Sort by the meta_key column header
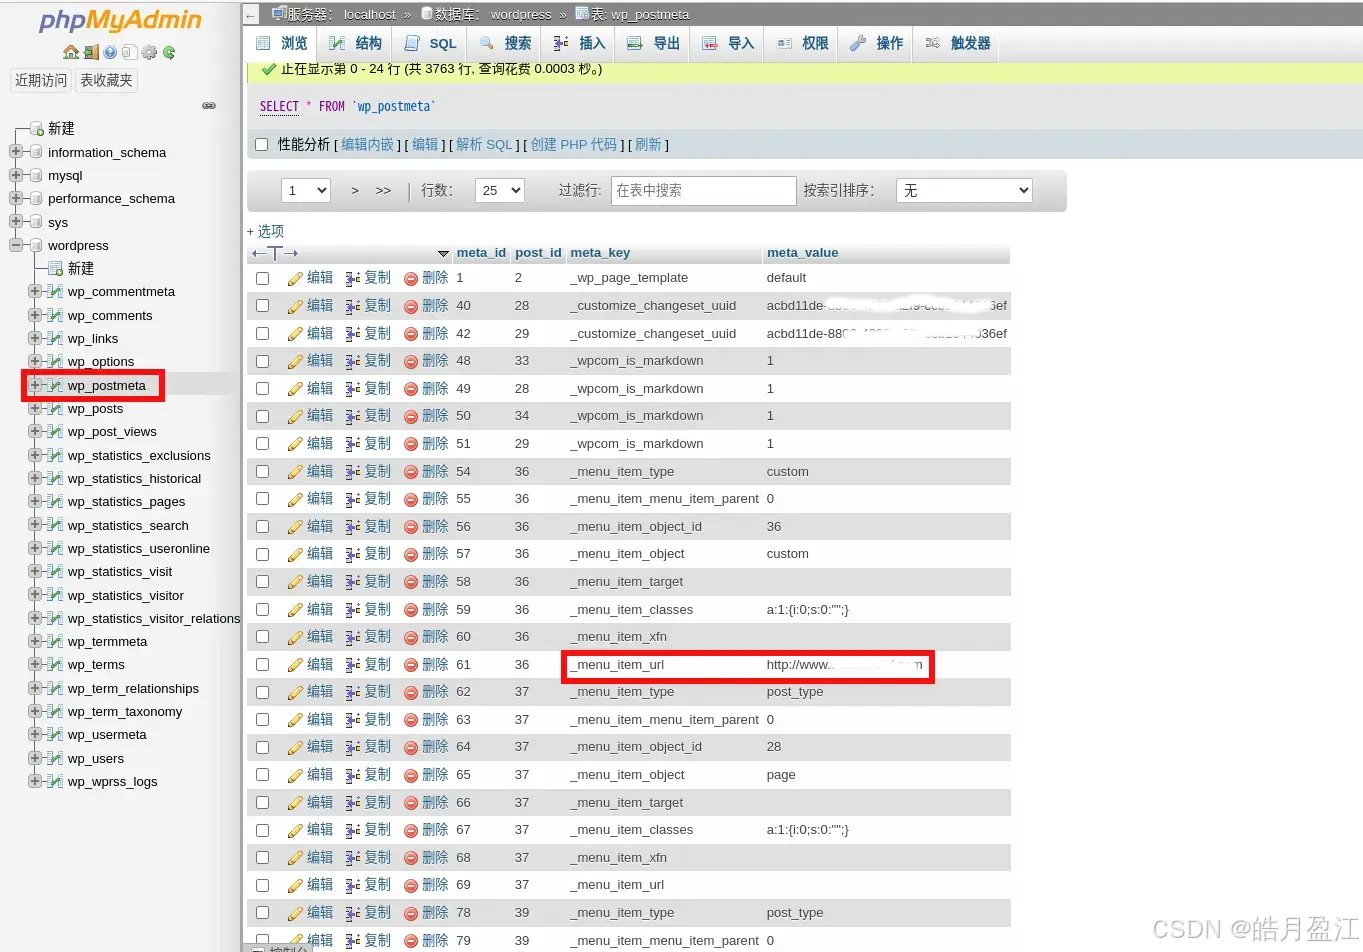This screenshot has height=952, width=1363. click(x=600, y=253)
